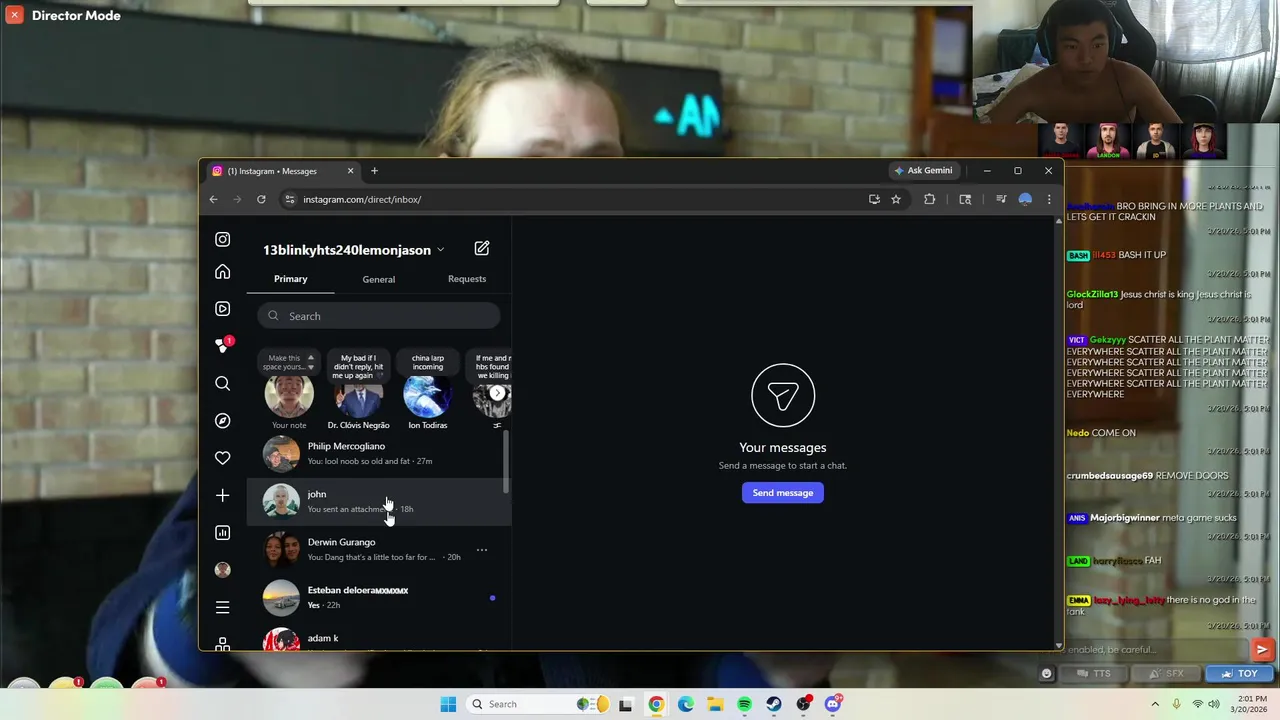The image size is (1280, 720).
Task: Click the conversation list scrollbar
Action: pos(506,462)
